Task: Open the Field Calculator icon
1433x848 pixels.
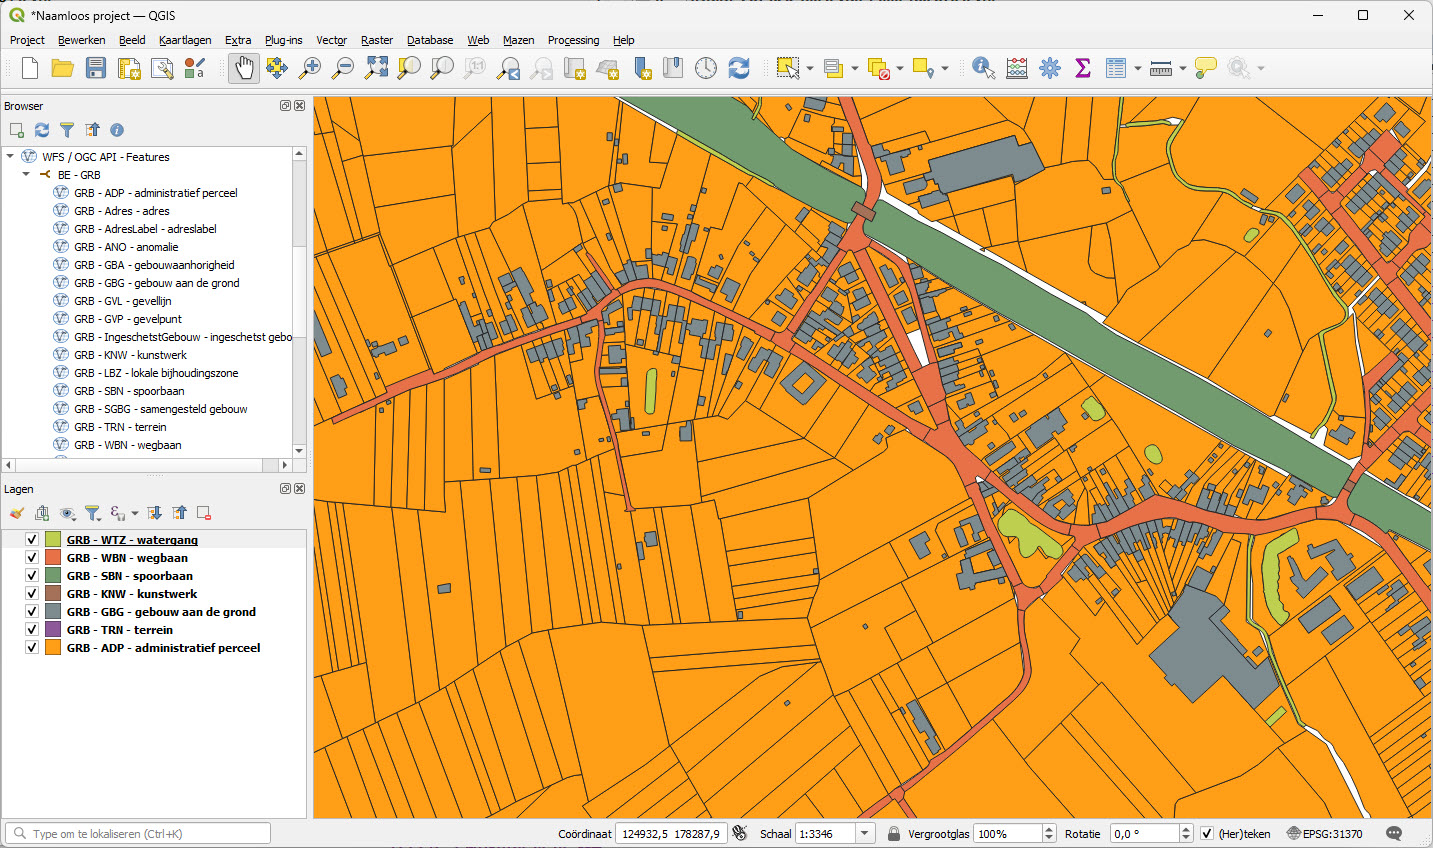Action: [1016, 68]
